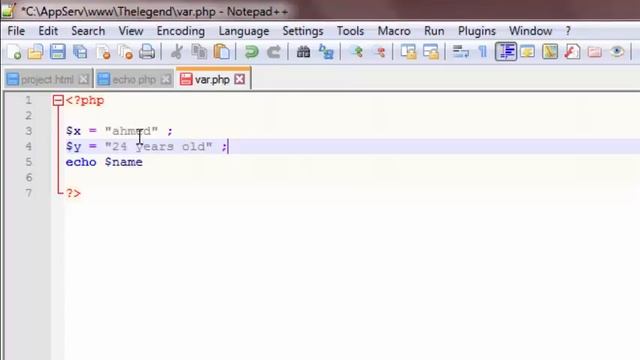
Task: Open Replace dialog icon
Action: point(326,52)
